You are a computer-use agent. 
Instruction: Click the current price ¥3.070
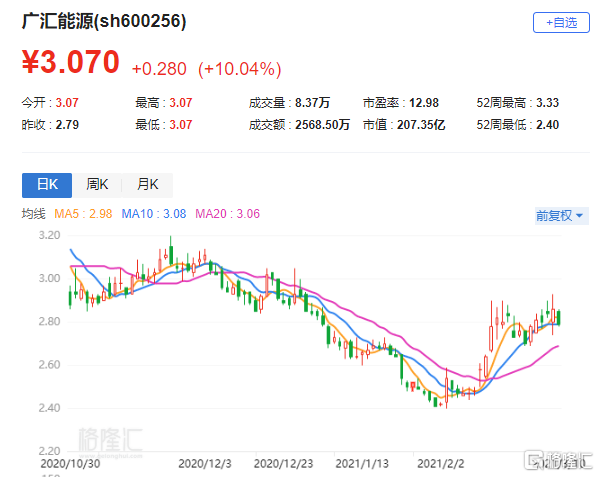[71, 61]
